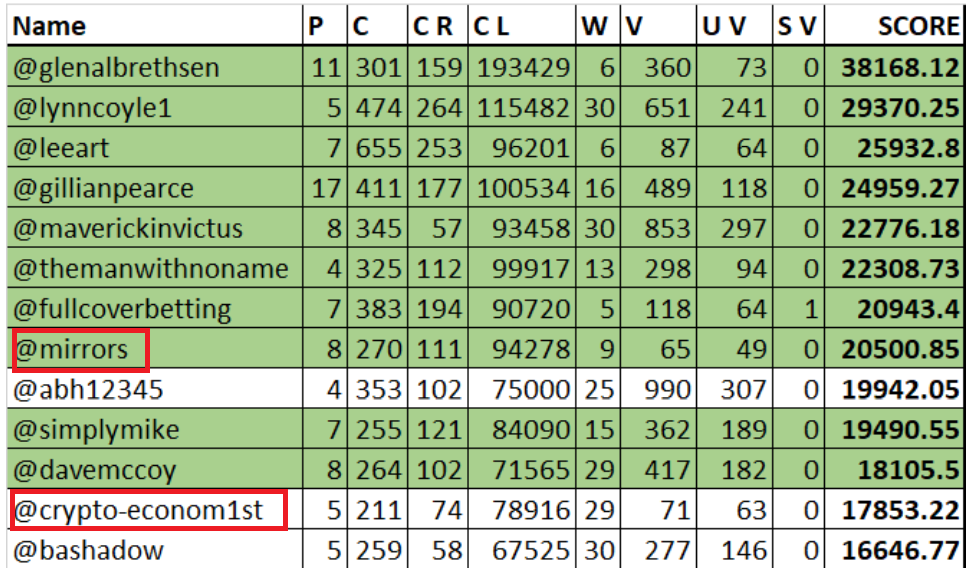This screenshot has width=973, height=568.
Task: Select the SCORE column header
Action: 917,26
